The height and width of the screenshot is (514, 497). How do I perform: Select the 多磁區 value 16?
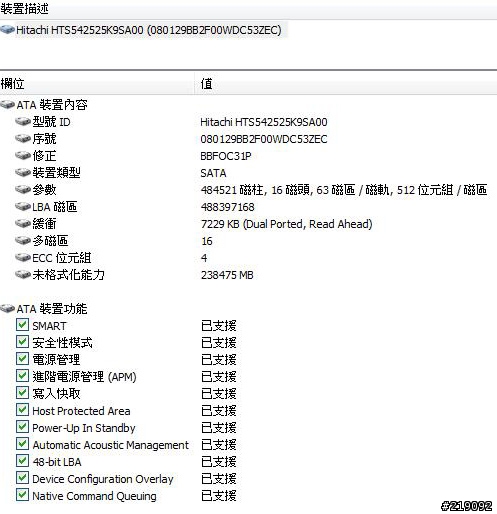pyautogui.click(x=207, y=241)
